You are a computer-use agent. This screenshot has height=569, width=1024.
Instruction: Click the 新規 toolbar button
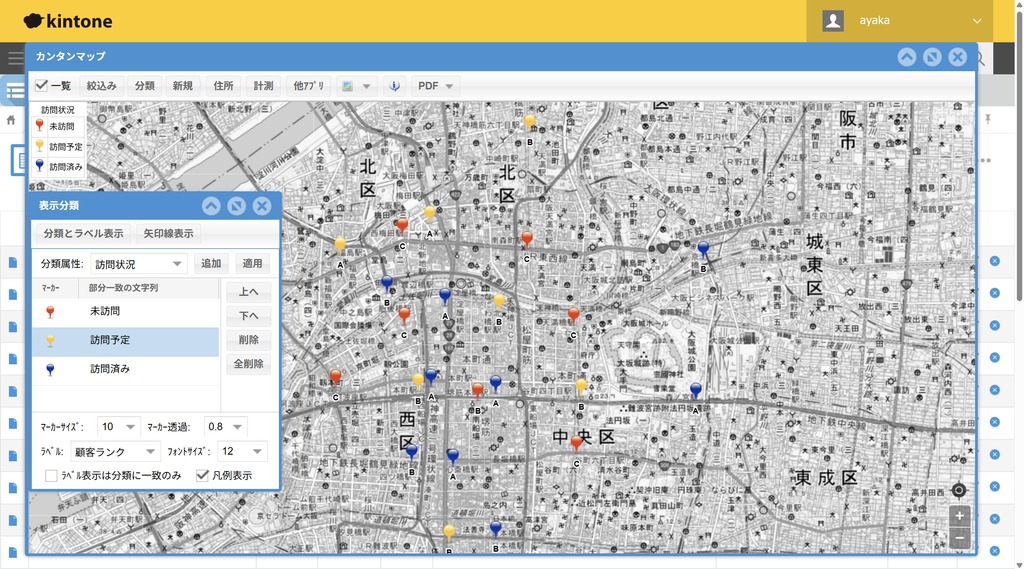[183, 86]
